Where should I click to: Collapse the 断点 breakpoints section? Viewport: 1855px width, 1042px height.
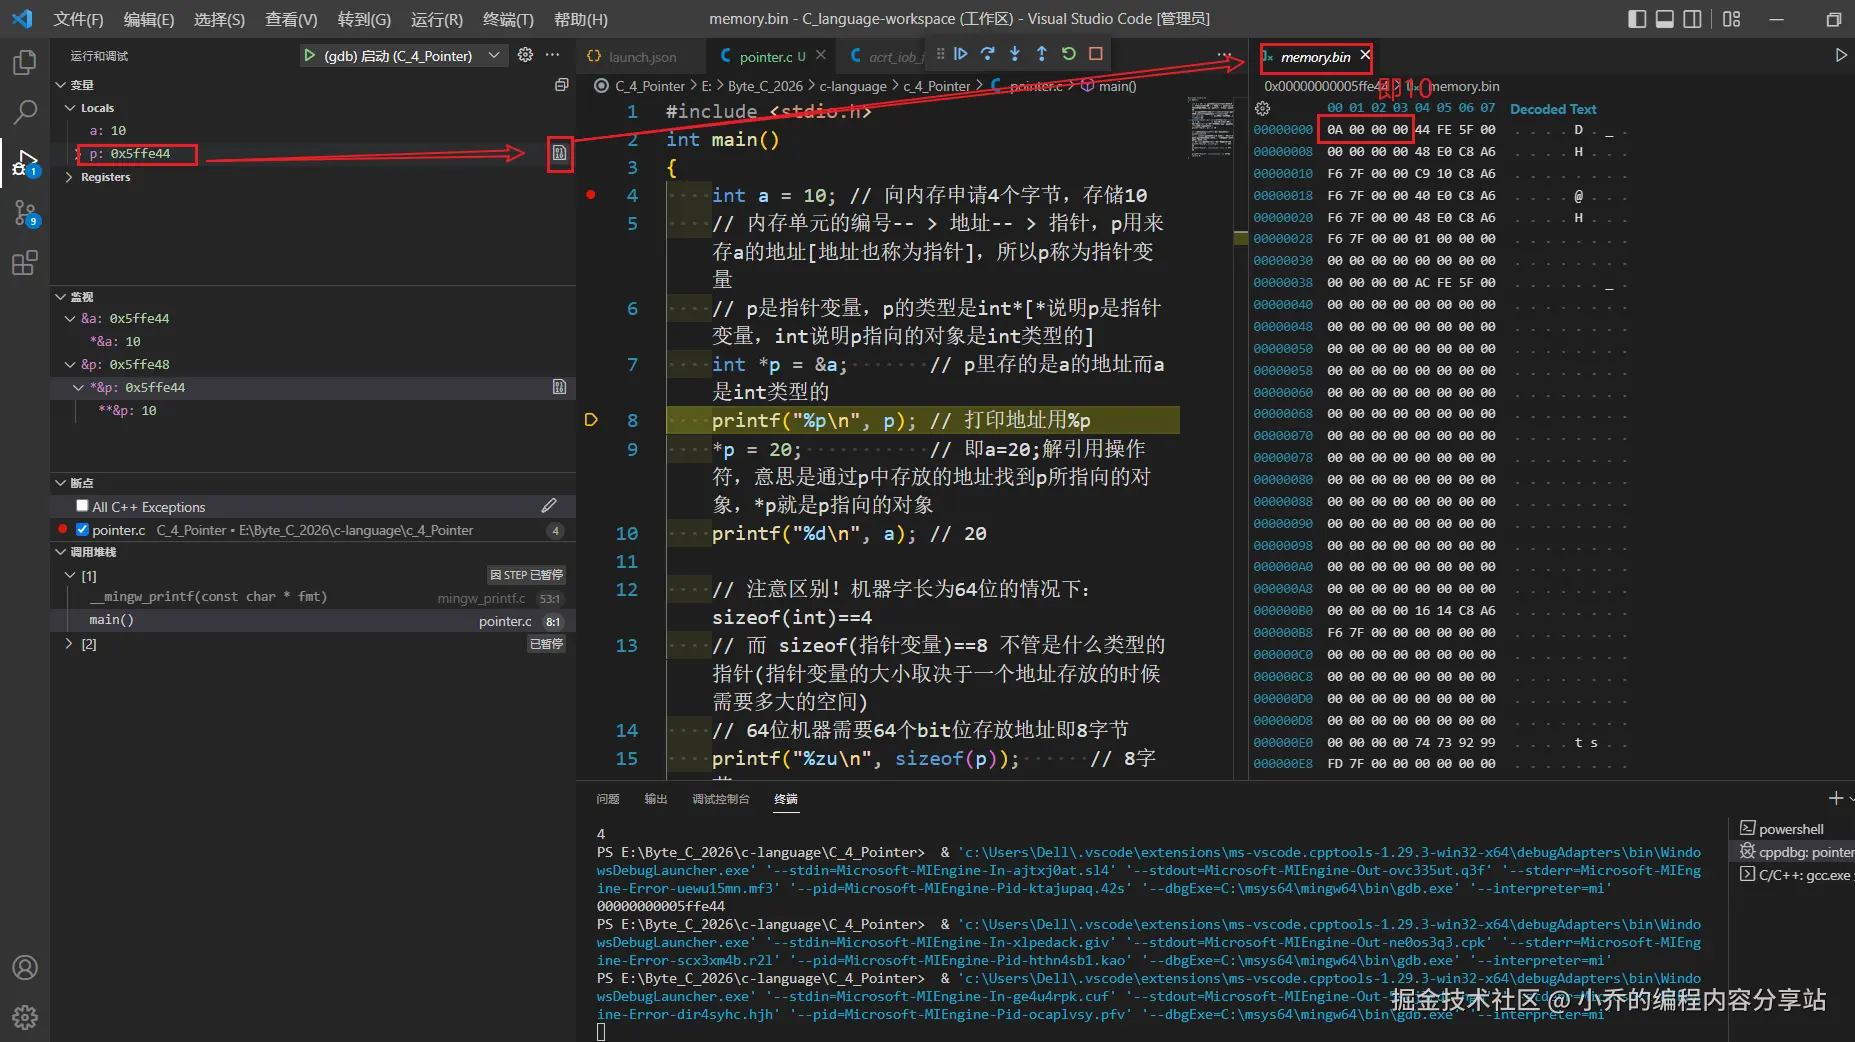(60, 483)
